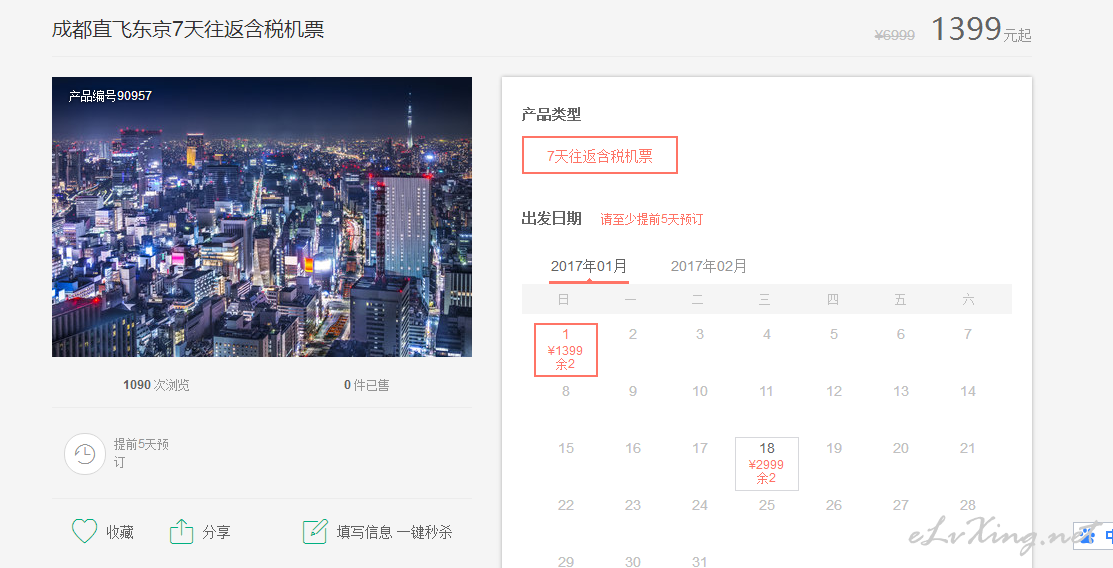Click the 日 weekday header

(564, 300)
